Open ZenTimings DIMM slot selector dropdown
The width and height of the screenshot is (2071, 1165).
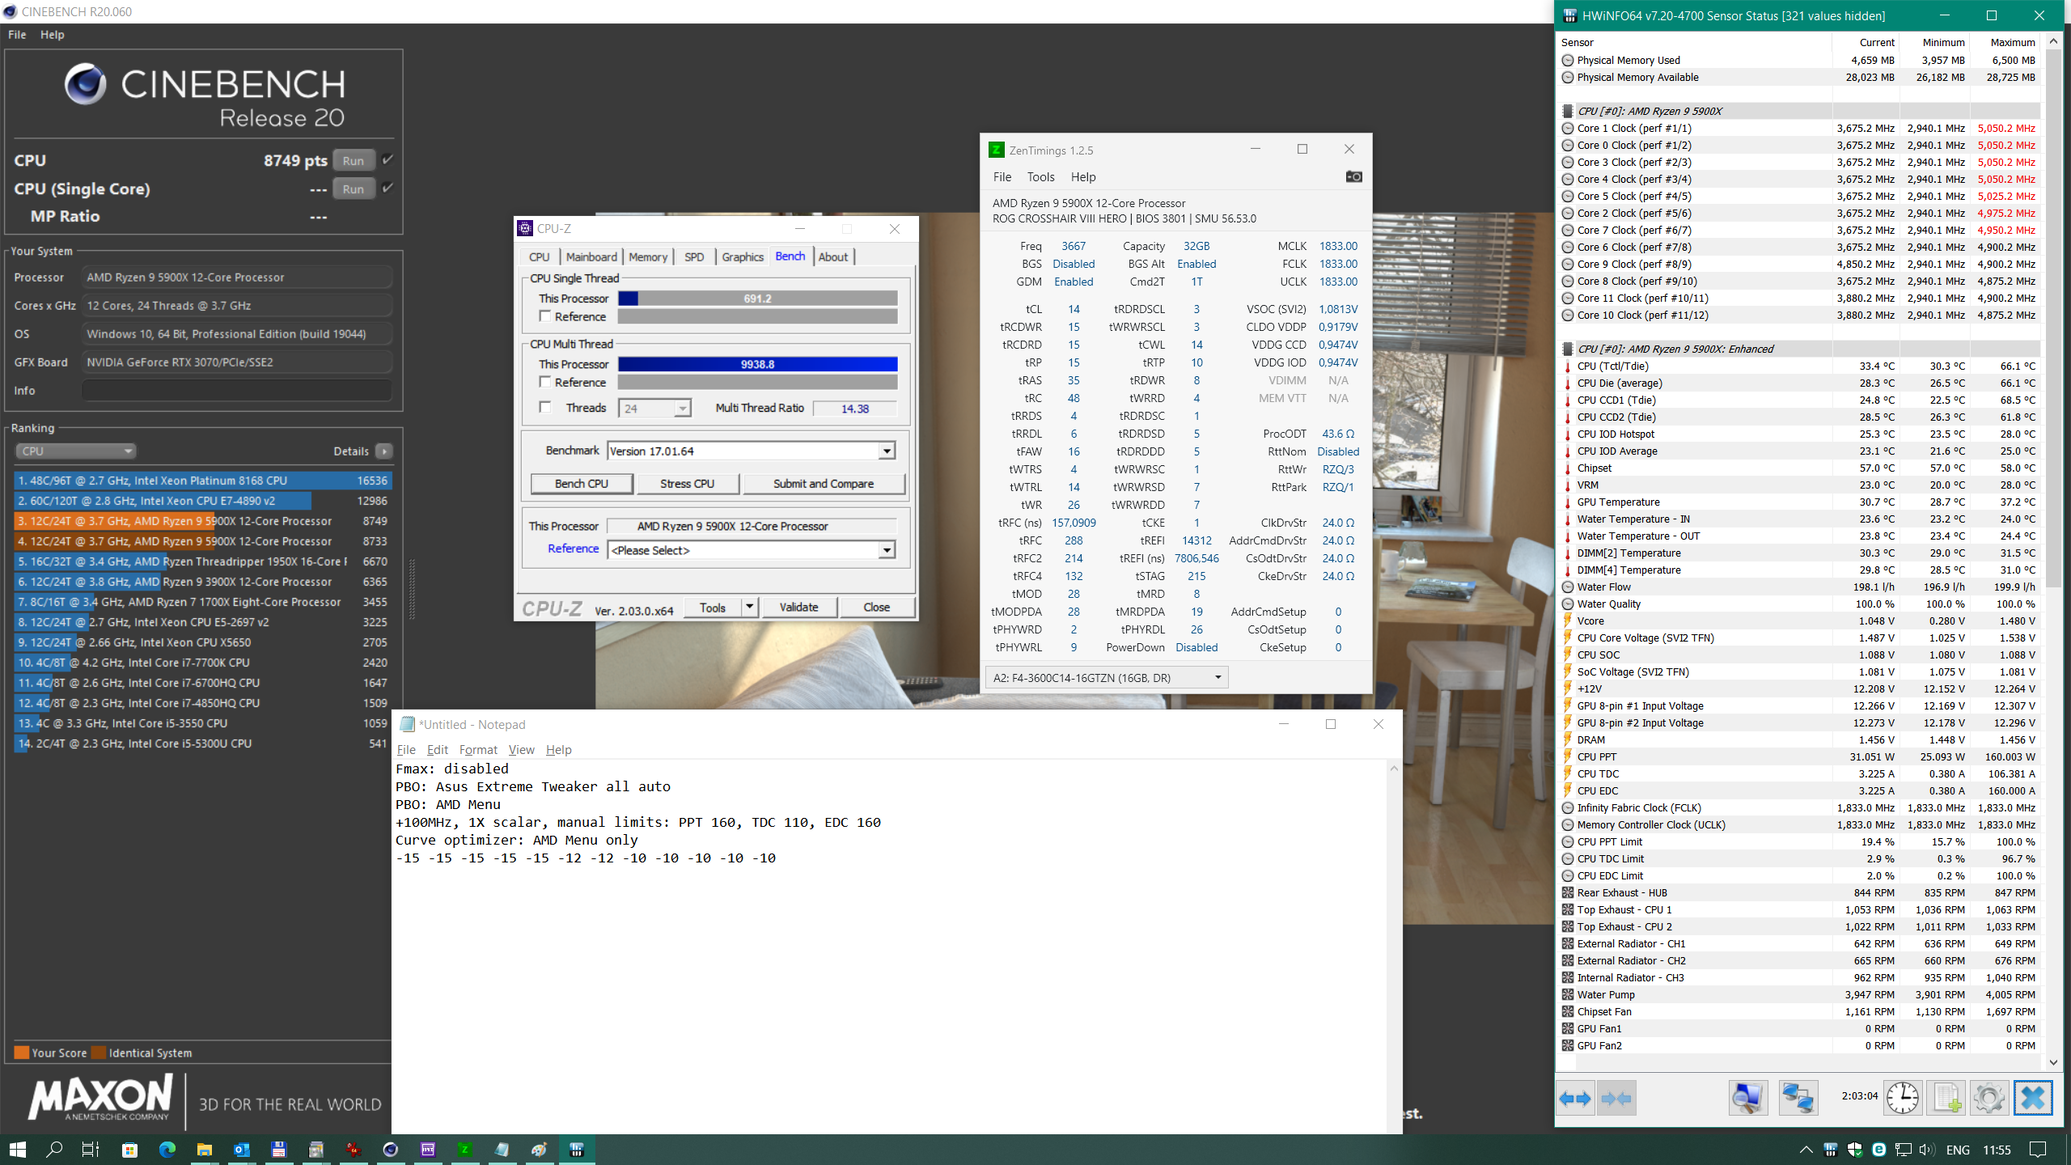tap(1107, 678)
